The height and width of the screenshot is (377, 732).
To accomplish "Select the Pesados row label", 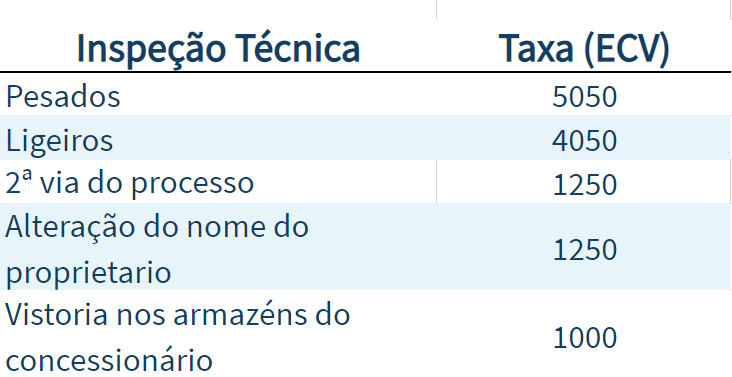I will (63, 96).
